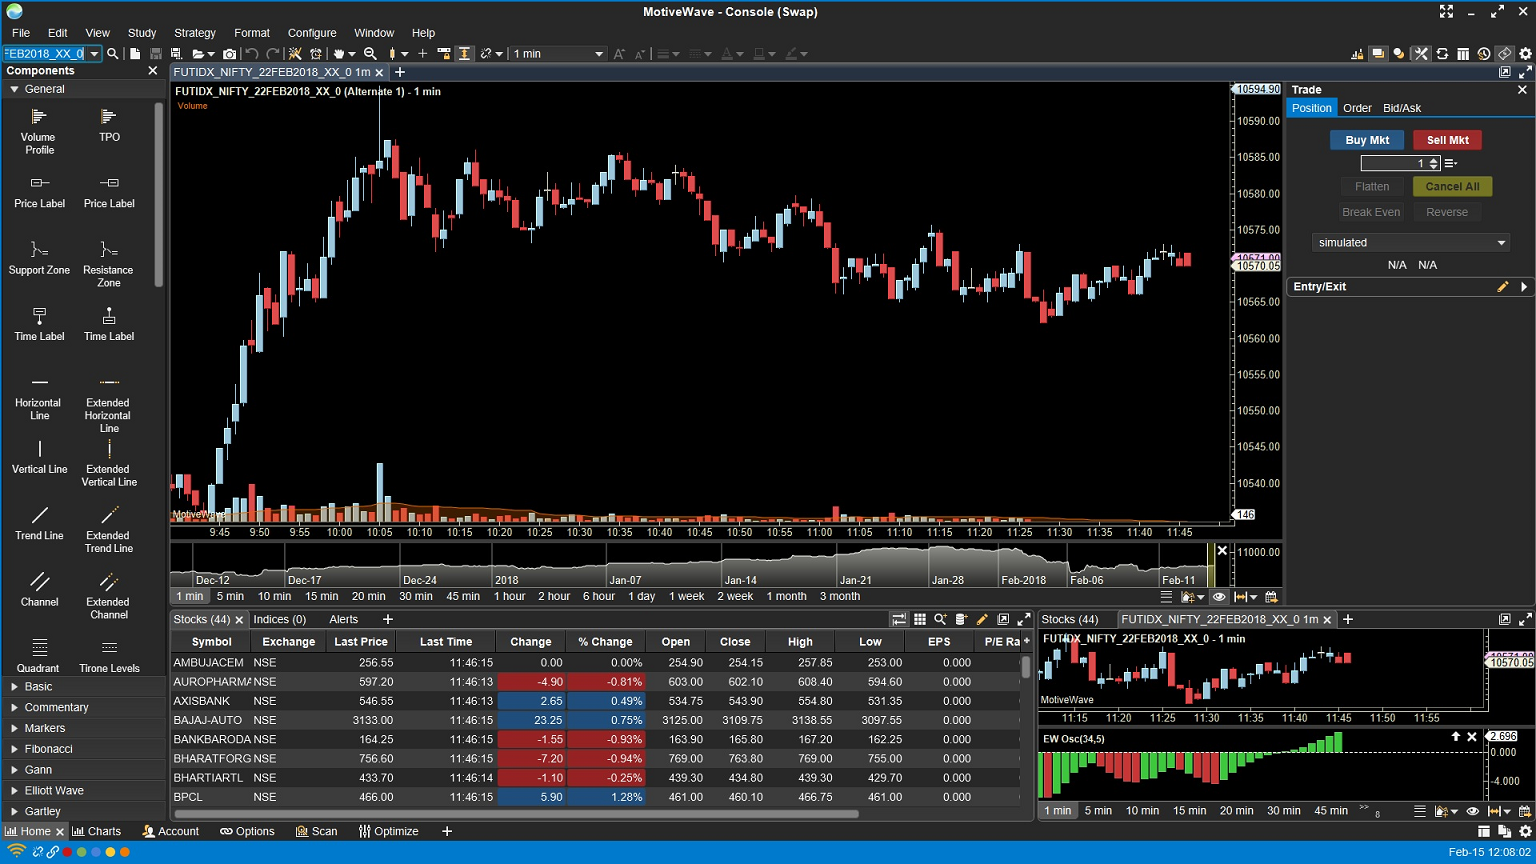Expand the Gann components section
1536x864 pixels.
(x=15, y=770)
